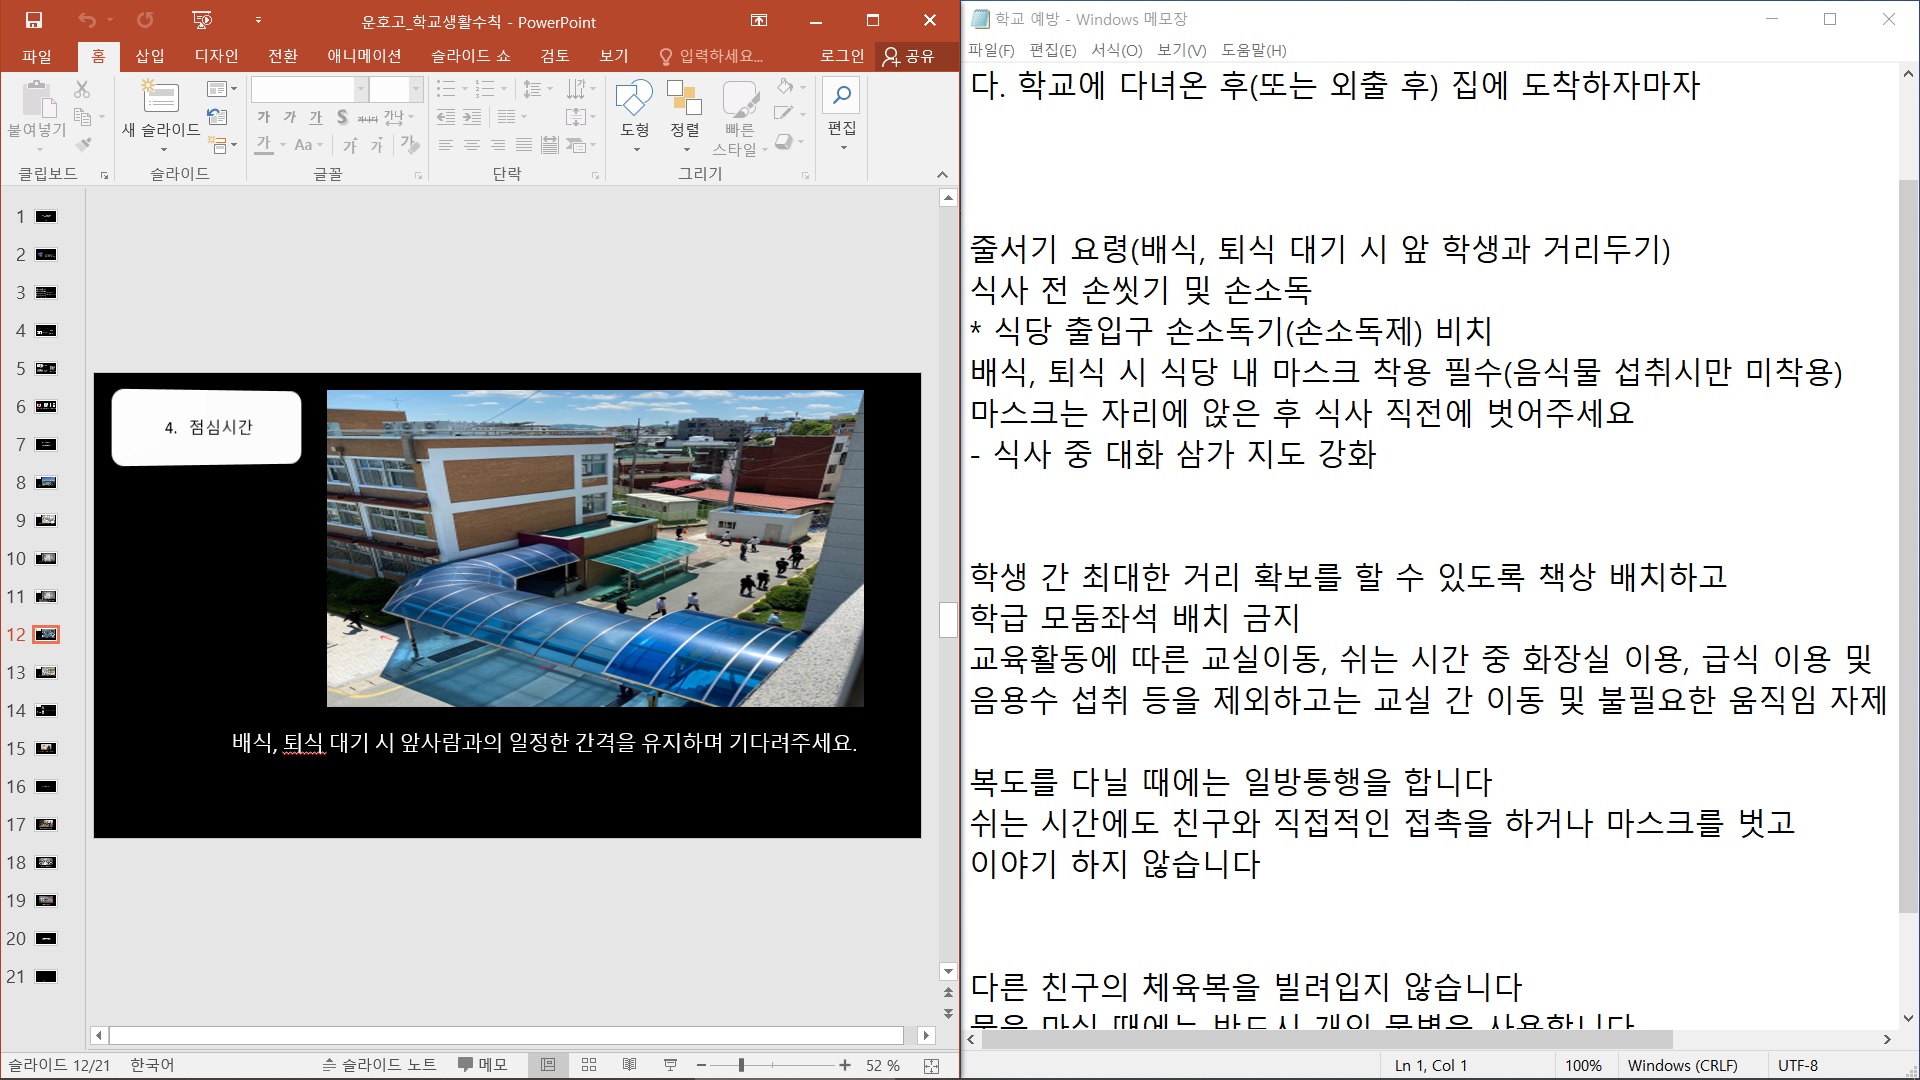Open the 정렬 arrange menu

coord(685,115)
